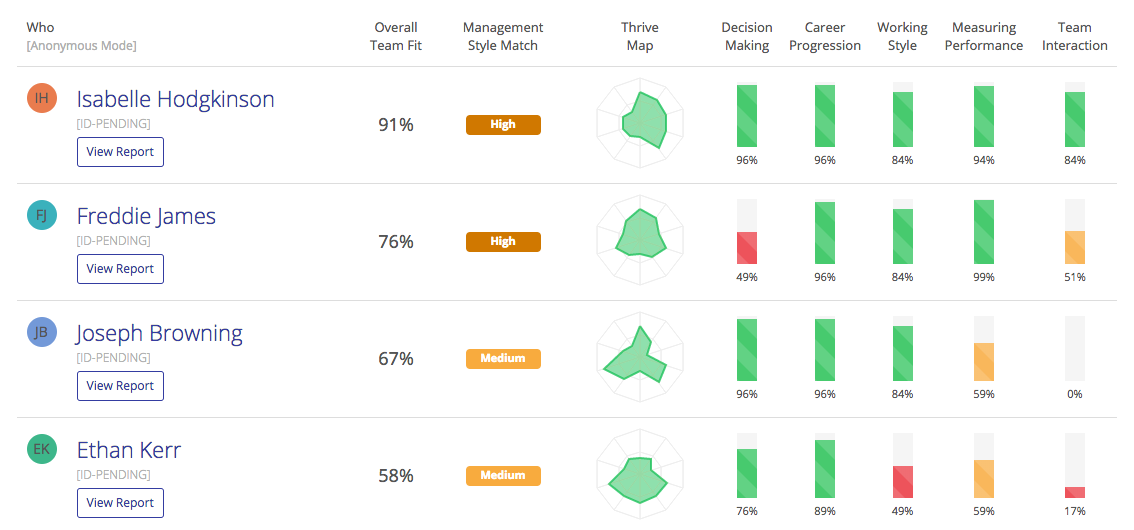Click Ethan Kerr's 17% Team Interaction bar

point(1075,492)
